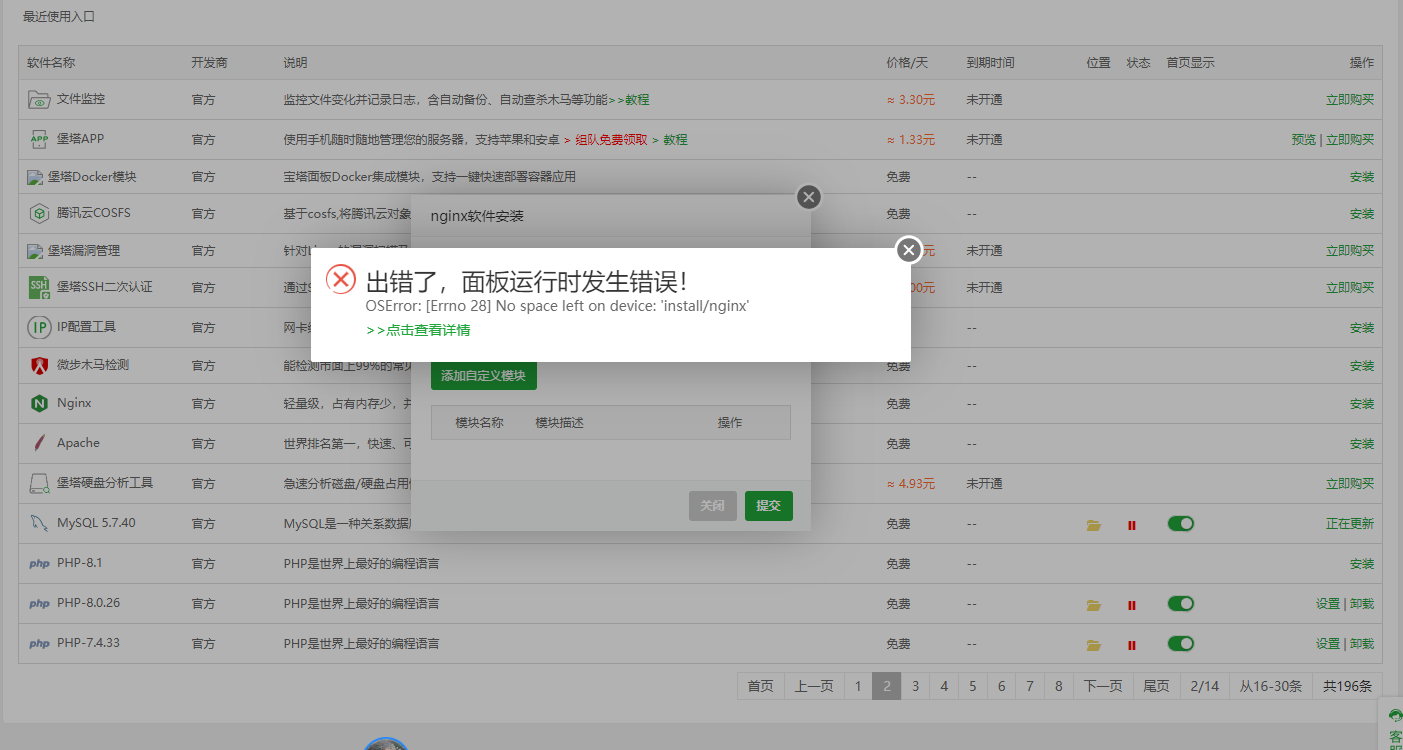Click the PHP-7.4.33 php icon
This screenshot has width=1403, height=750.
(39, 644)
